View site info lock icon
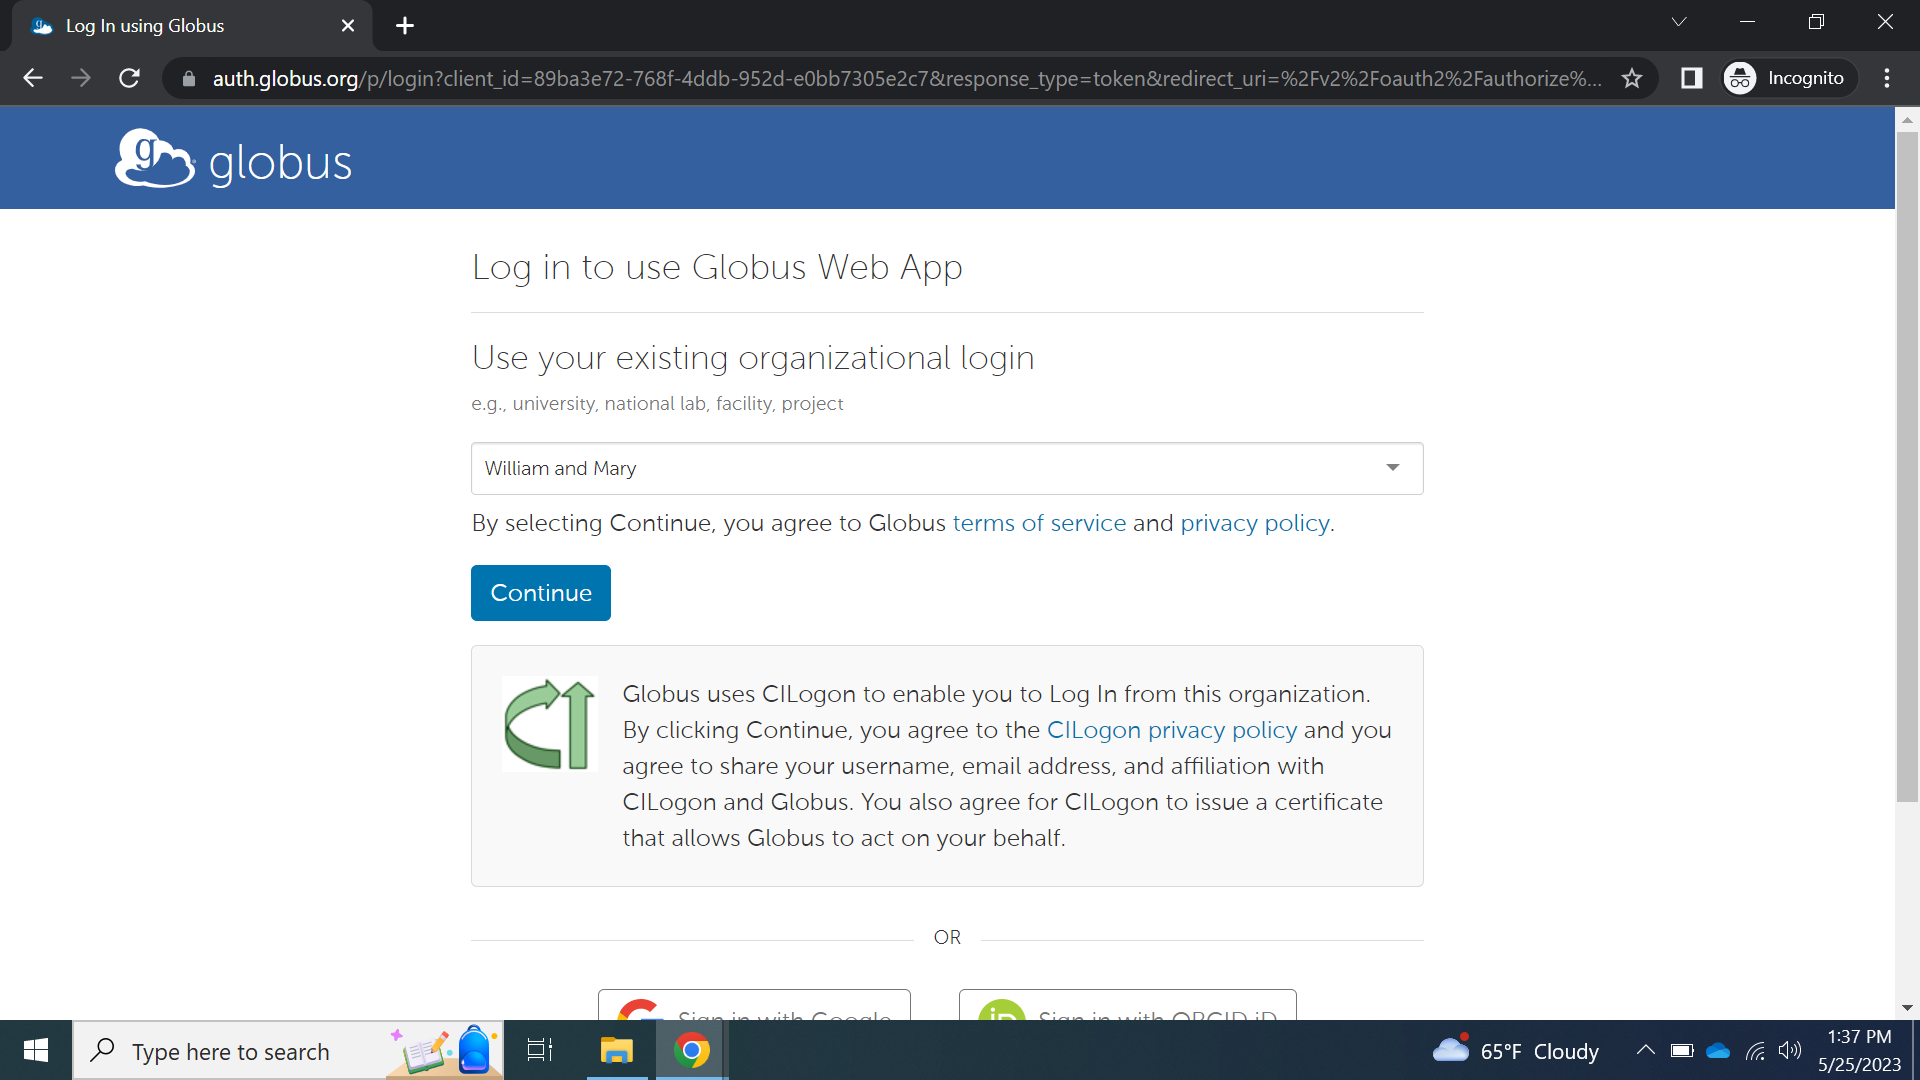The image size is (1920, 1080). [x=188, y=78]
